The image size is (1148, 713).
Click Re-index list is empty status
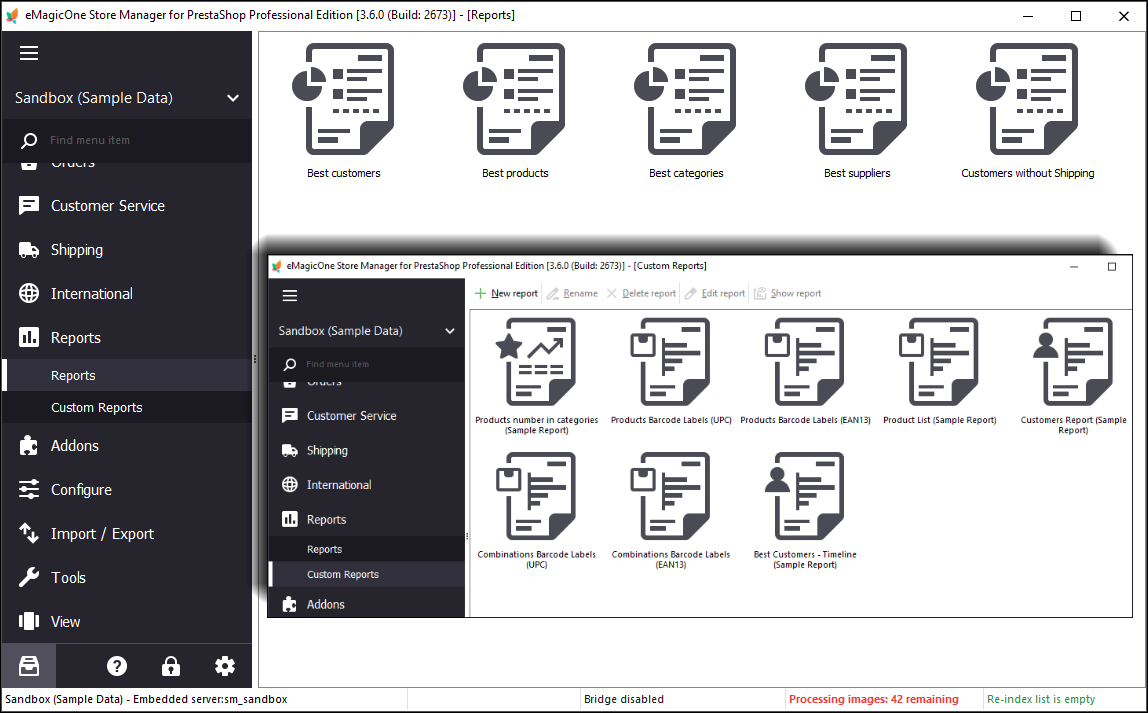1040,699
